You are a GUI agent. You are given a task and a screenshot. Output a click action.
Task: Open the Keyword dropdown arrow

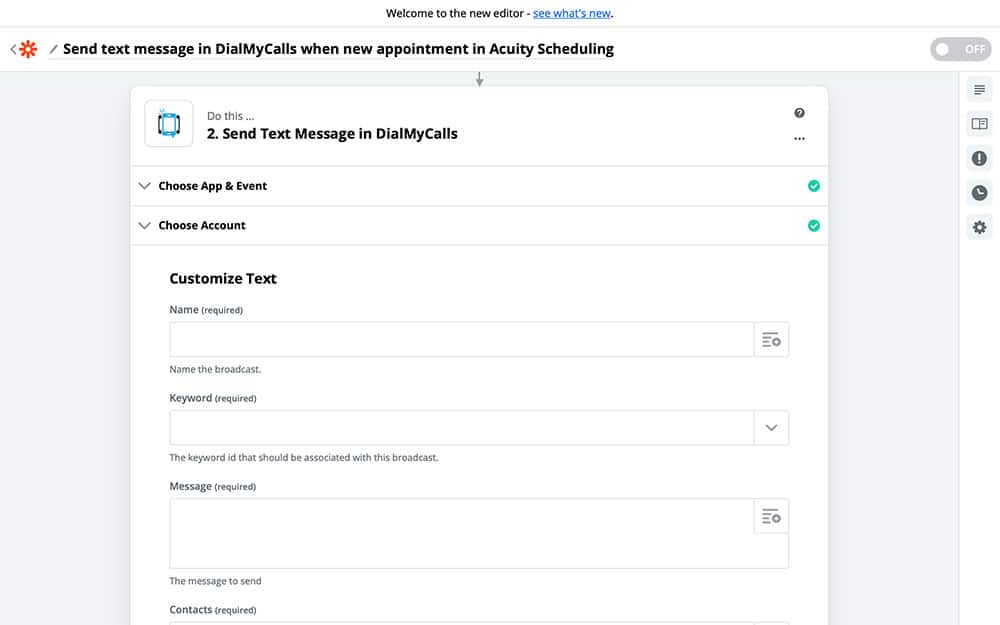click(771, 428)
